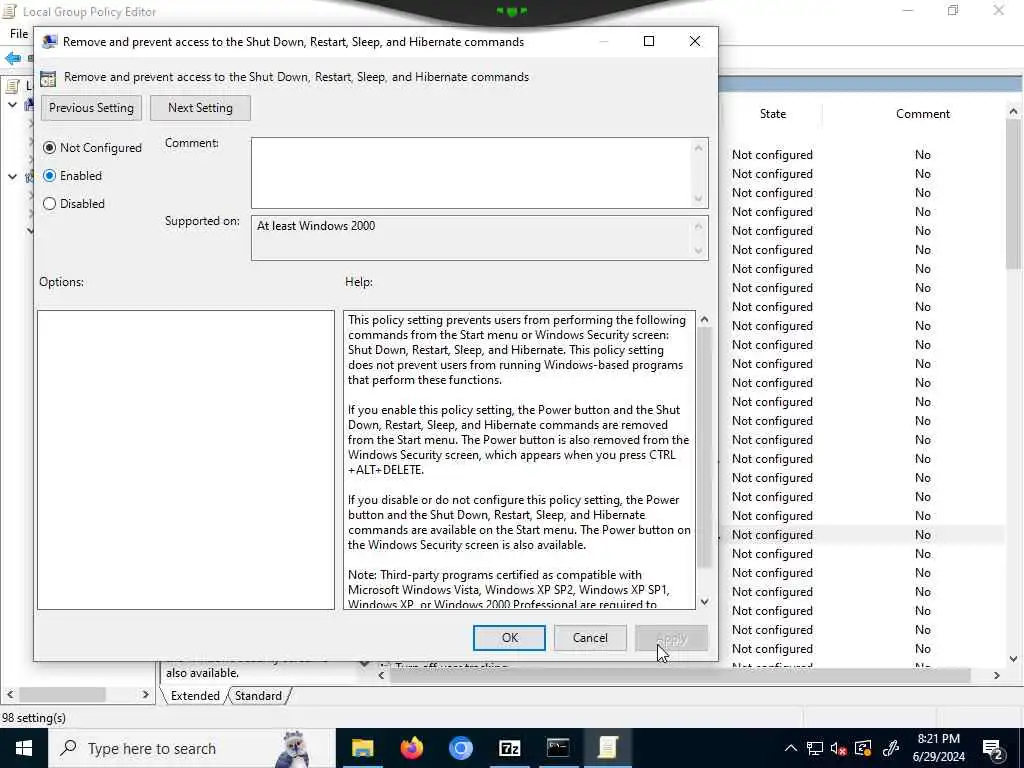Screen dimensions: 1024x768
Task: Click the empty Options pane
Action: coord(186,460)
